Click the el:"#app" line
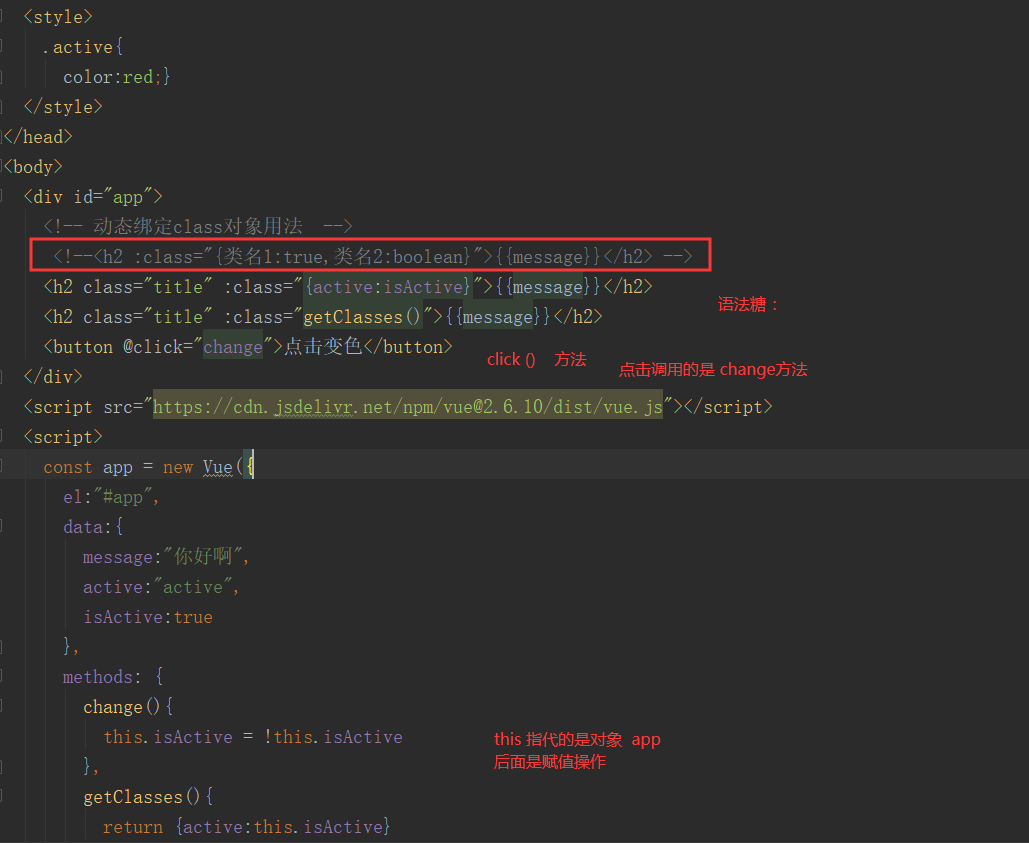The width and height of the screenshot is (1029, 843). [x=111, y=497]
